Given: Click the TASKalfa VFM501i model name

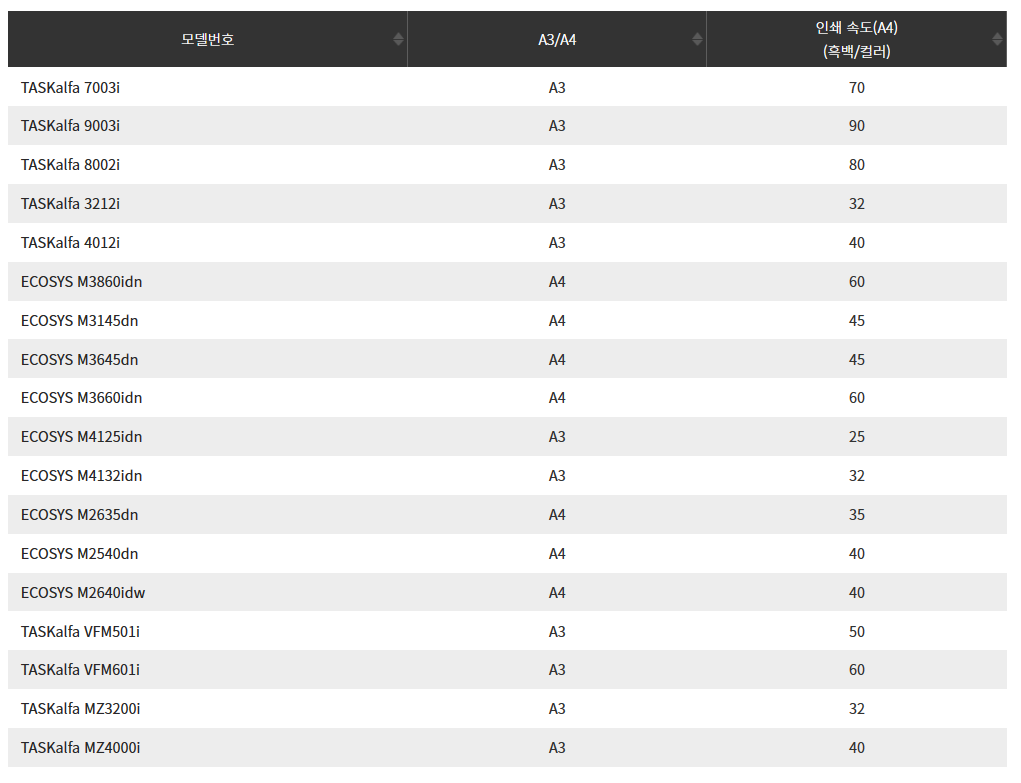Looking at the screenshot, I should click(x=80, y=632).
